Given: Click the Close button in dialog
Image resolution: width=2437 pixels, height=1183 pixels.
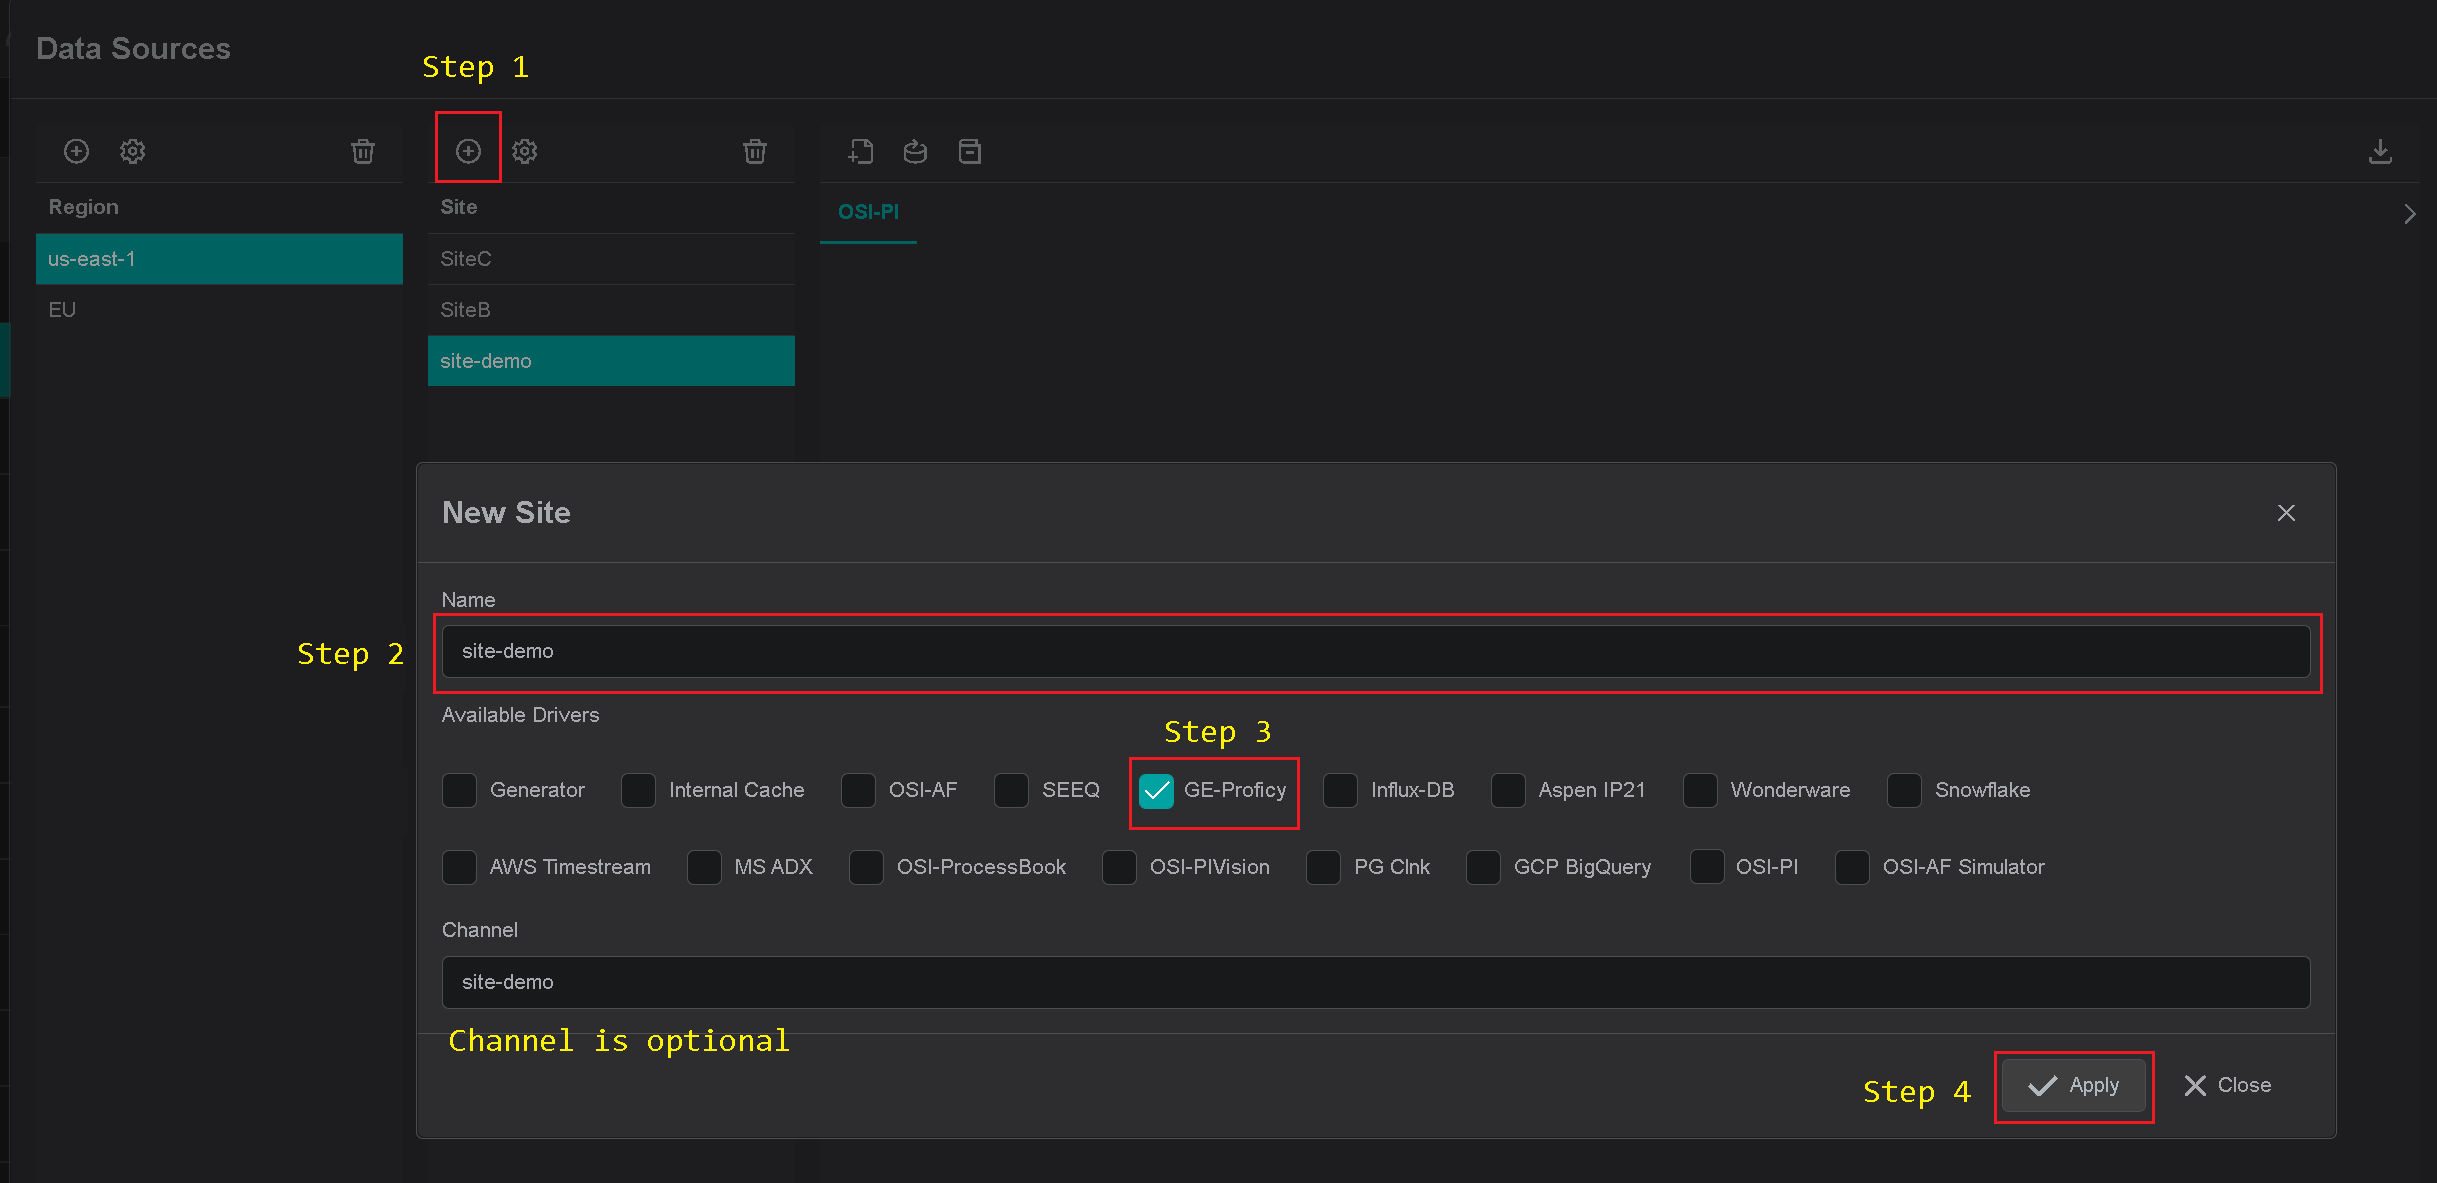Looking at the screenshot, I should click(2228, 1086).
